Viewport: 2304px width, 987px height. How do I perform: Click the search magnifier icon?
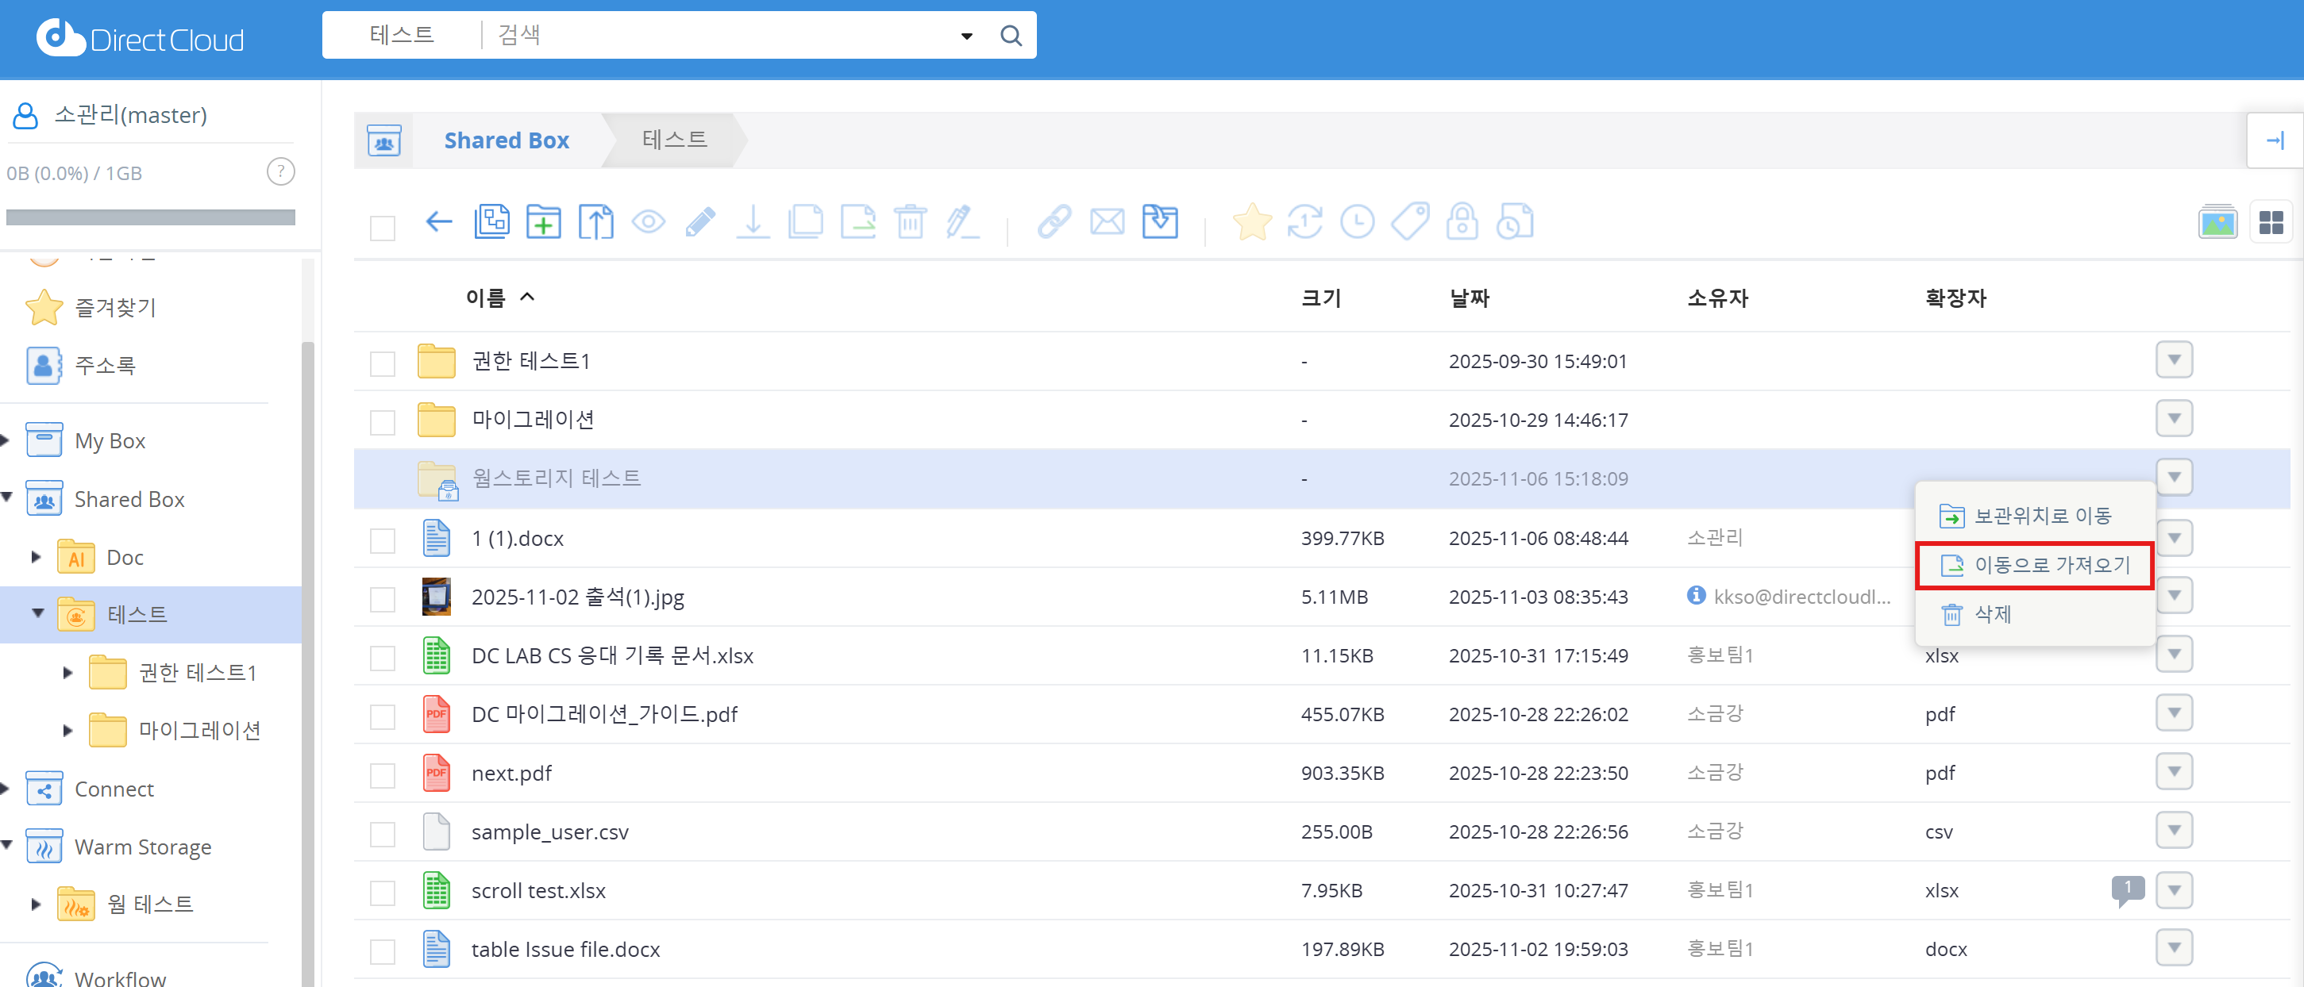pos(1011,36)
